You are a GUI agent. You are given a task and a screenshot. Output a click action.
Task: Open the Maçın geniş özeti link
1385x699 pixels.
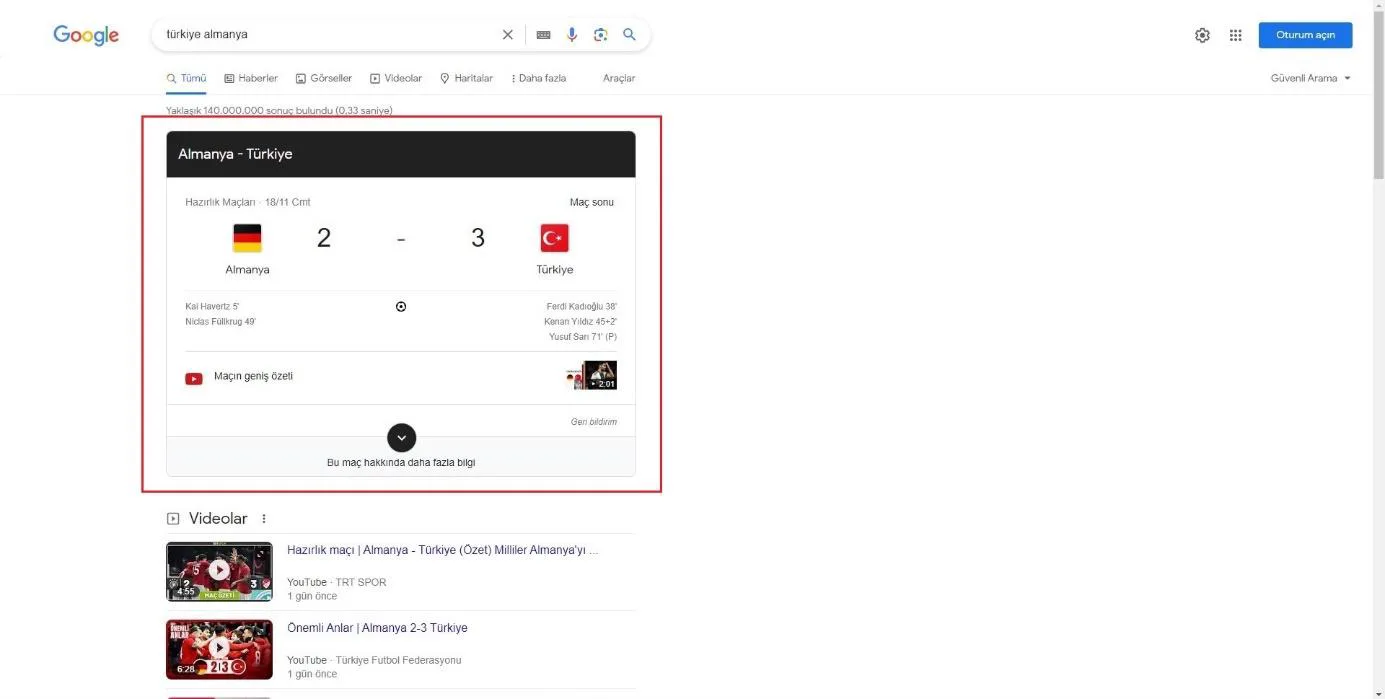pyautogui.click(x=253, y=377)
